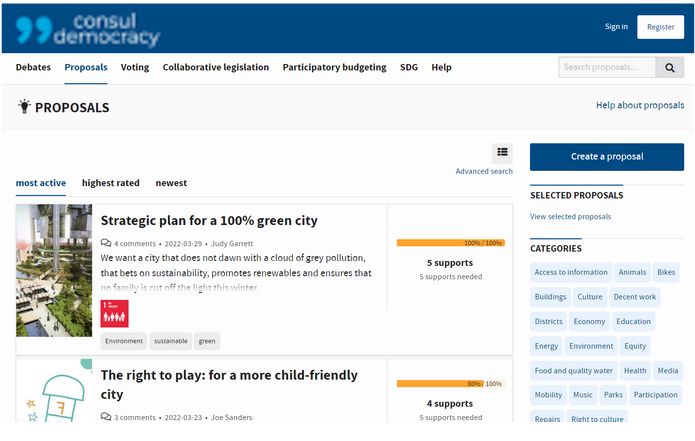Show newest proposals

click(x=171, y=183)
